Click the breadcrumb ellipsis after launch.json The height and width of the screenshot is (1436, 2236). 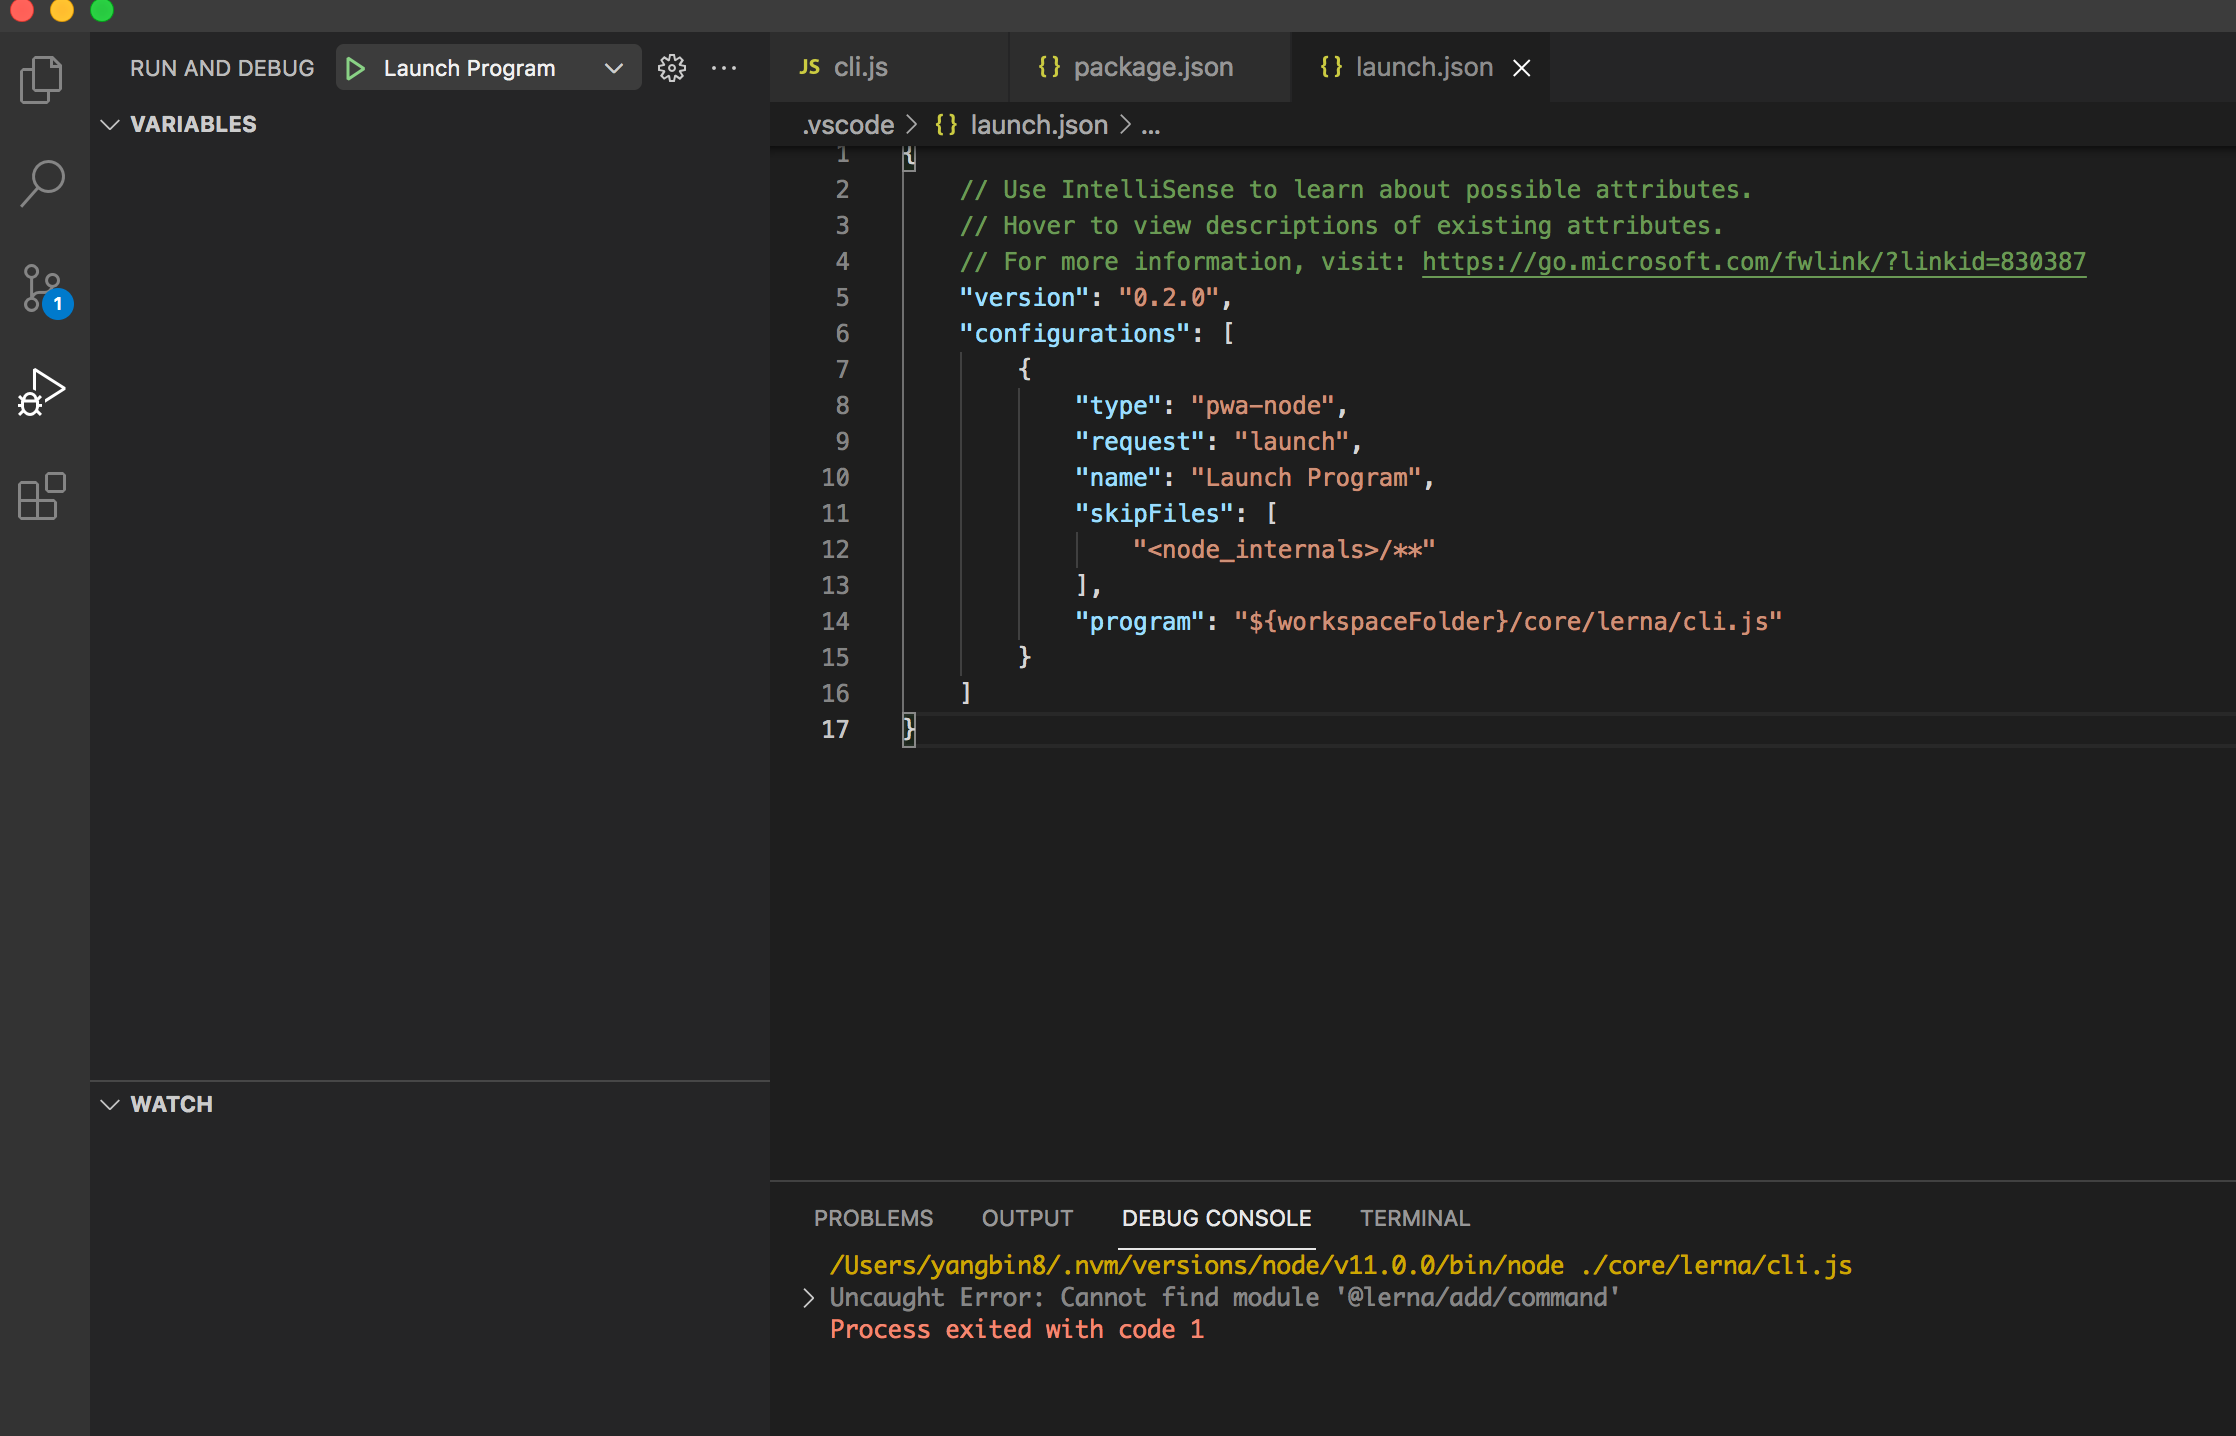pos(1151,125)
